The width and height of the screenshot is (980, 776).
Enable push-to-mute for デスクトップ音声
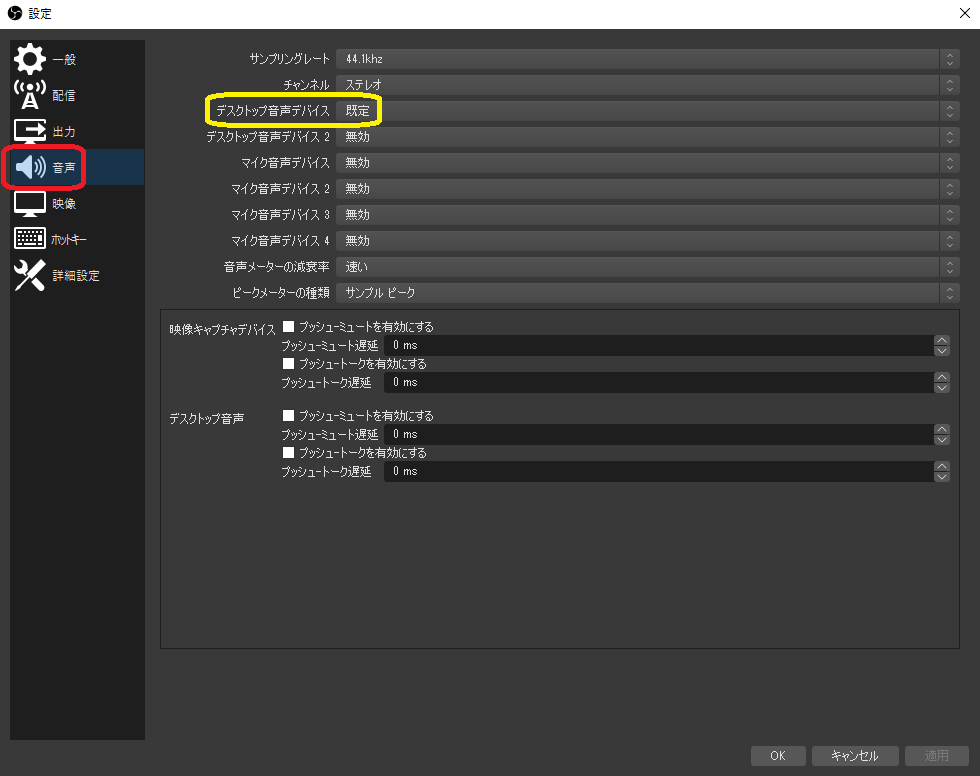tap(289, 416)
